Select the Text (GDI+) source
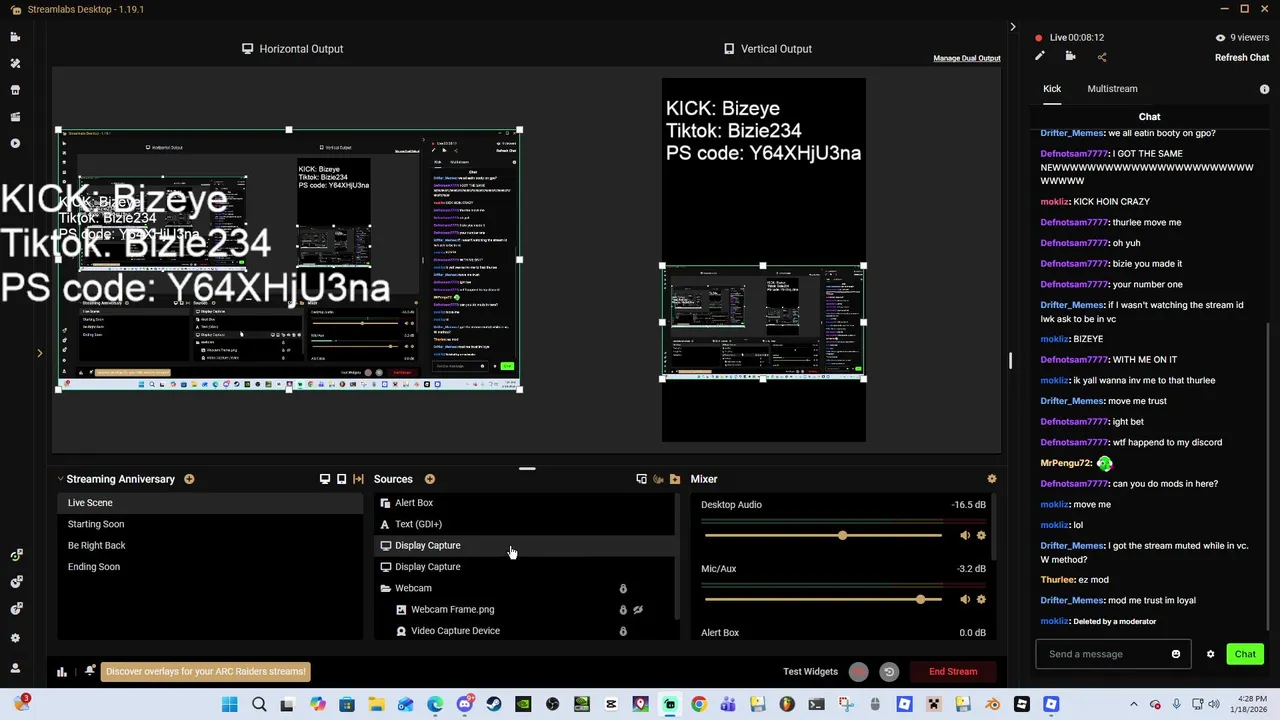1280x720 pixels. pyautogui.click(x=525, y=524)
